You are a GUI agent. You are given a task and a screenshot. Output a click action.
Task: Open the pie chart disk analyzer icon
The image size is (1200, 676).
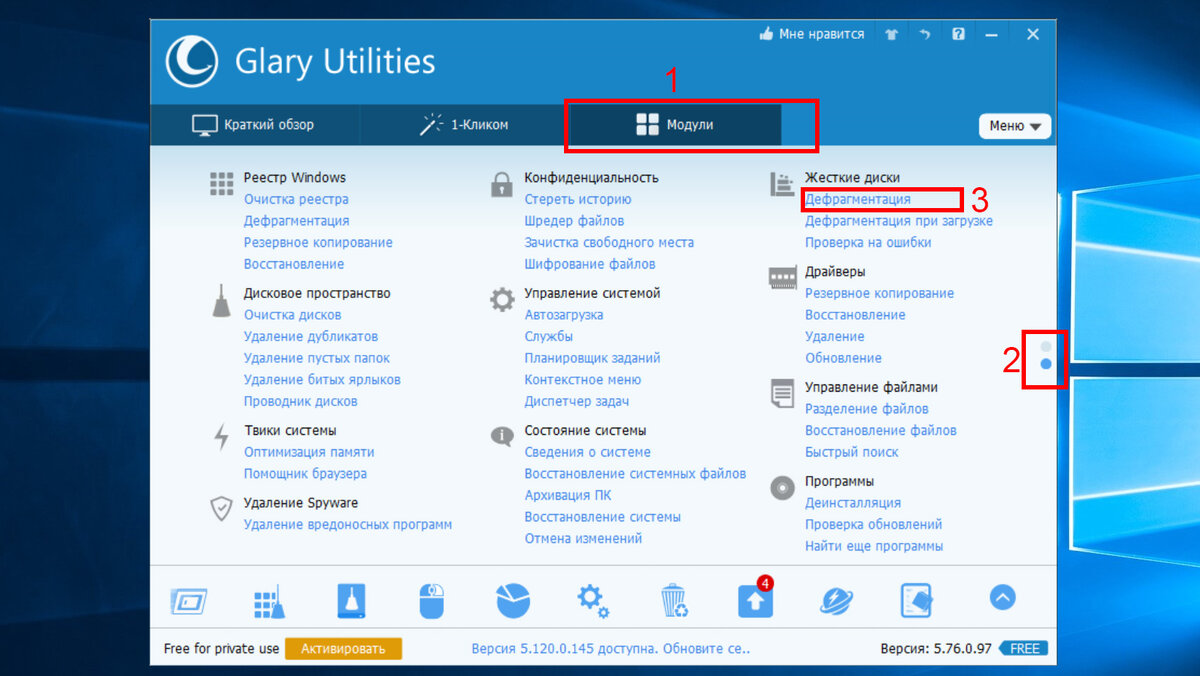513,599
